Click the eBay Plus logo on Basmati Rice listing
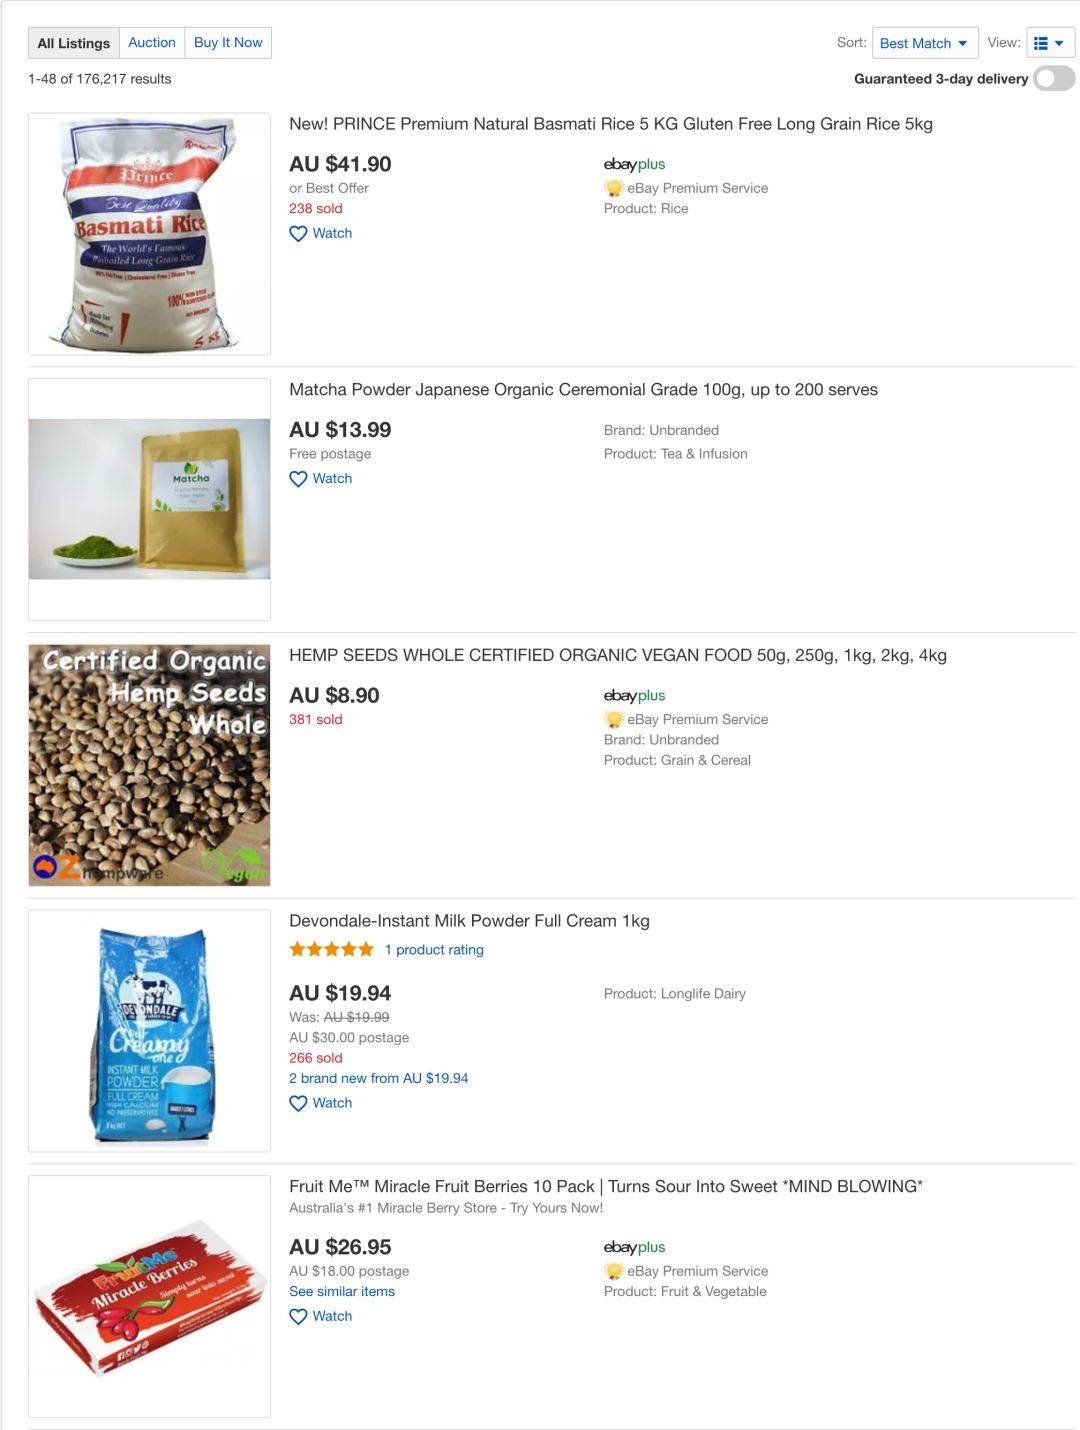This screenshot has width=1080, height=1430. click(x=634, y=164)
